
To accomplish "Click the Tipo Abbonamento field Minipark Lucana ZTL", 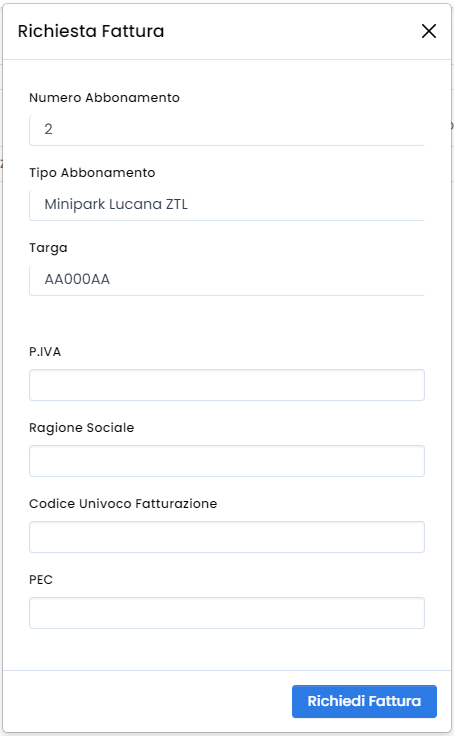I will tap(227, 205).
